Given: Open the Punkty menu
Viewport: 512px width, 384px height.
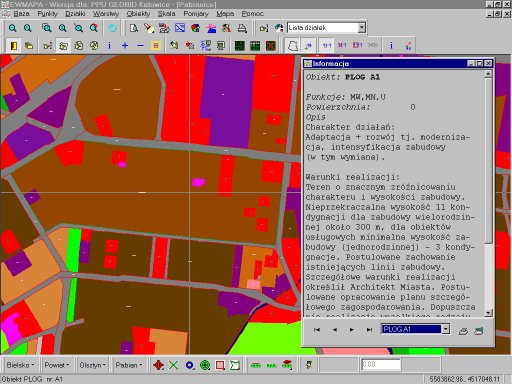Looking at the screenshot, I should click(47, 14).
